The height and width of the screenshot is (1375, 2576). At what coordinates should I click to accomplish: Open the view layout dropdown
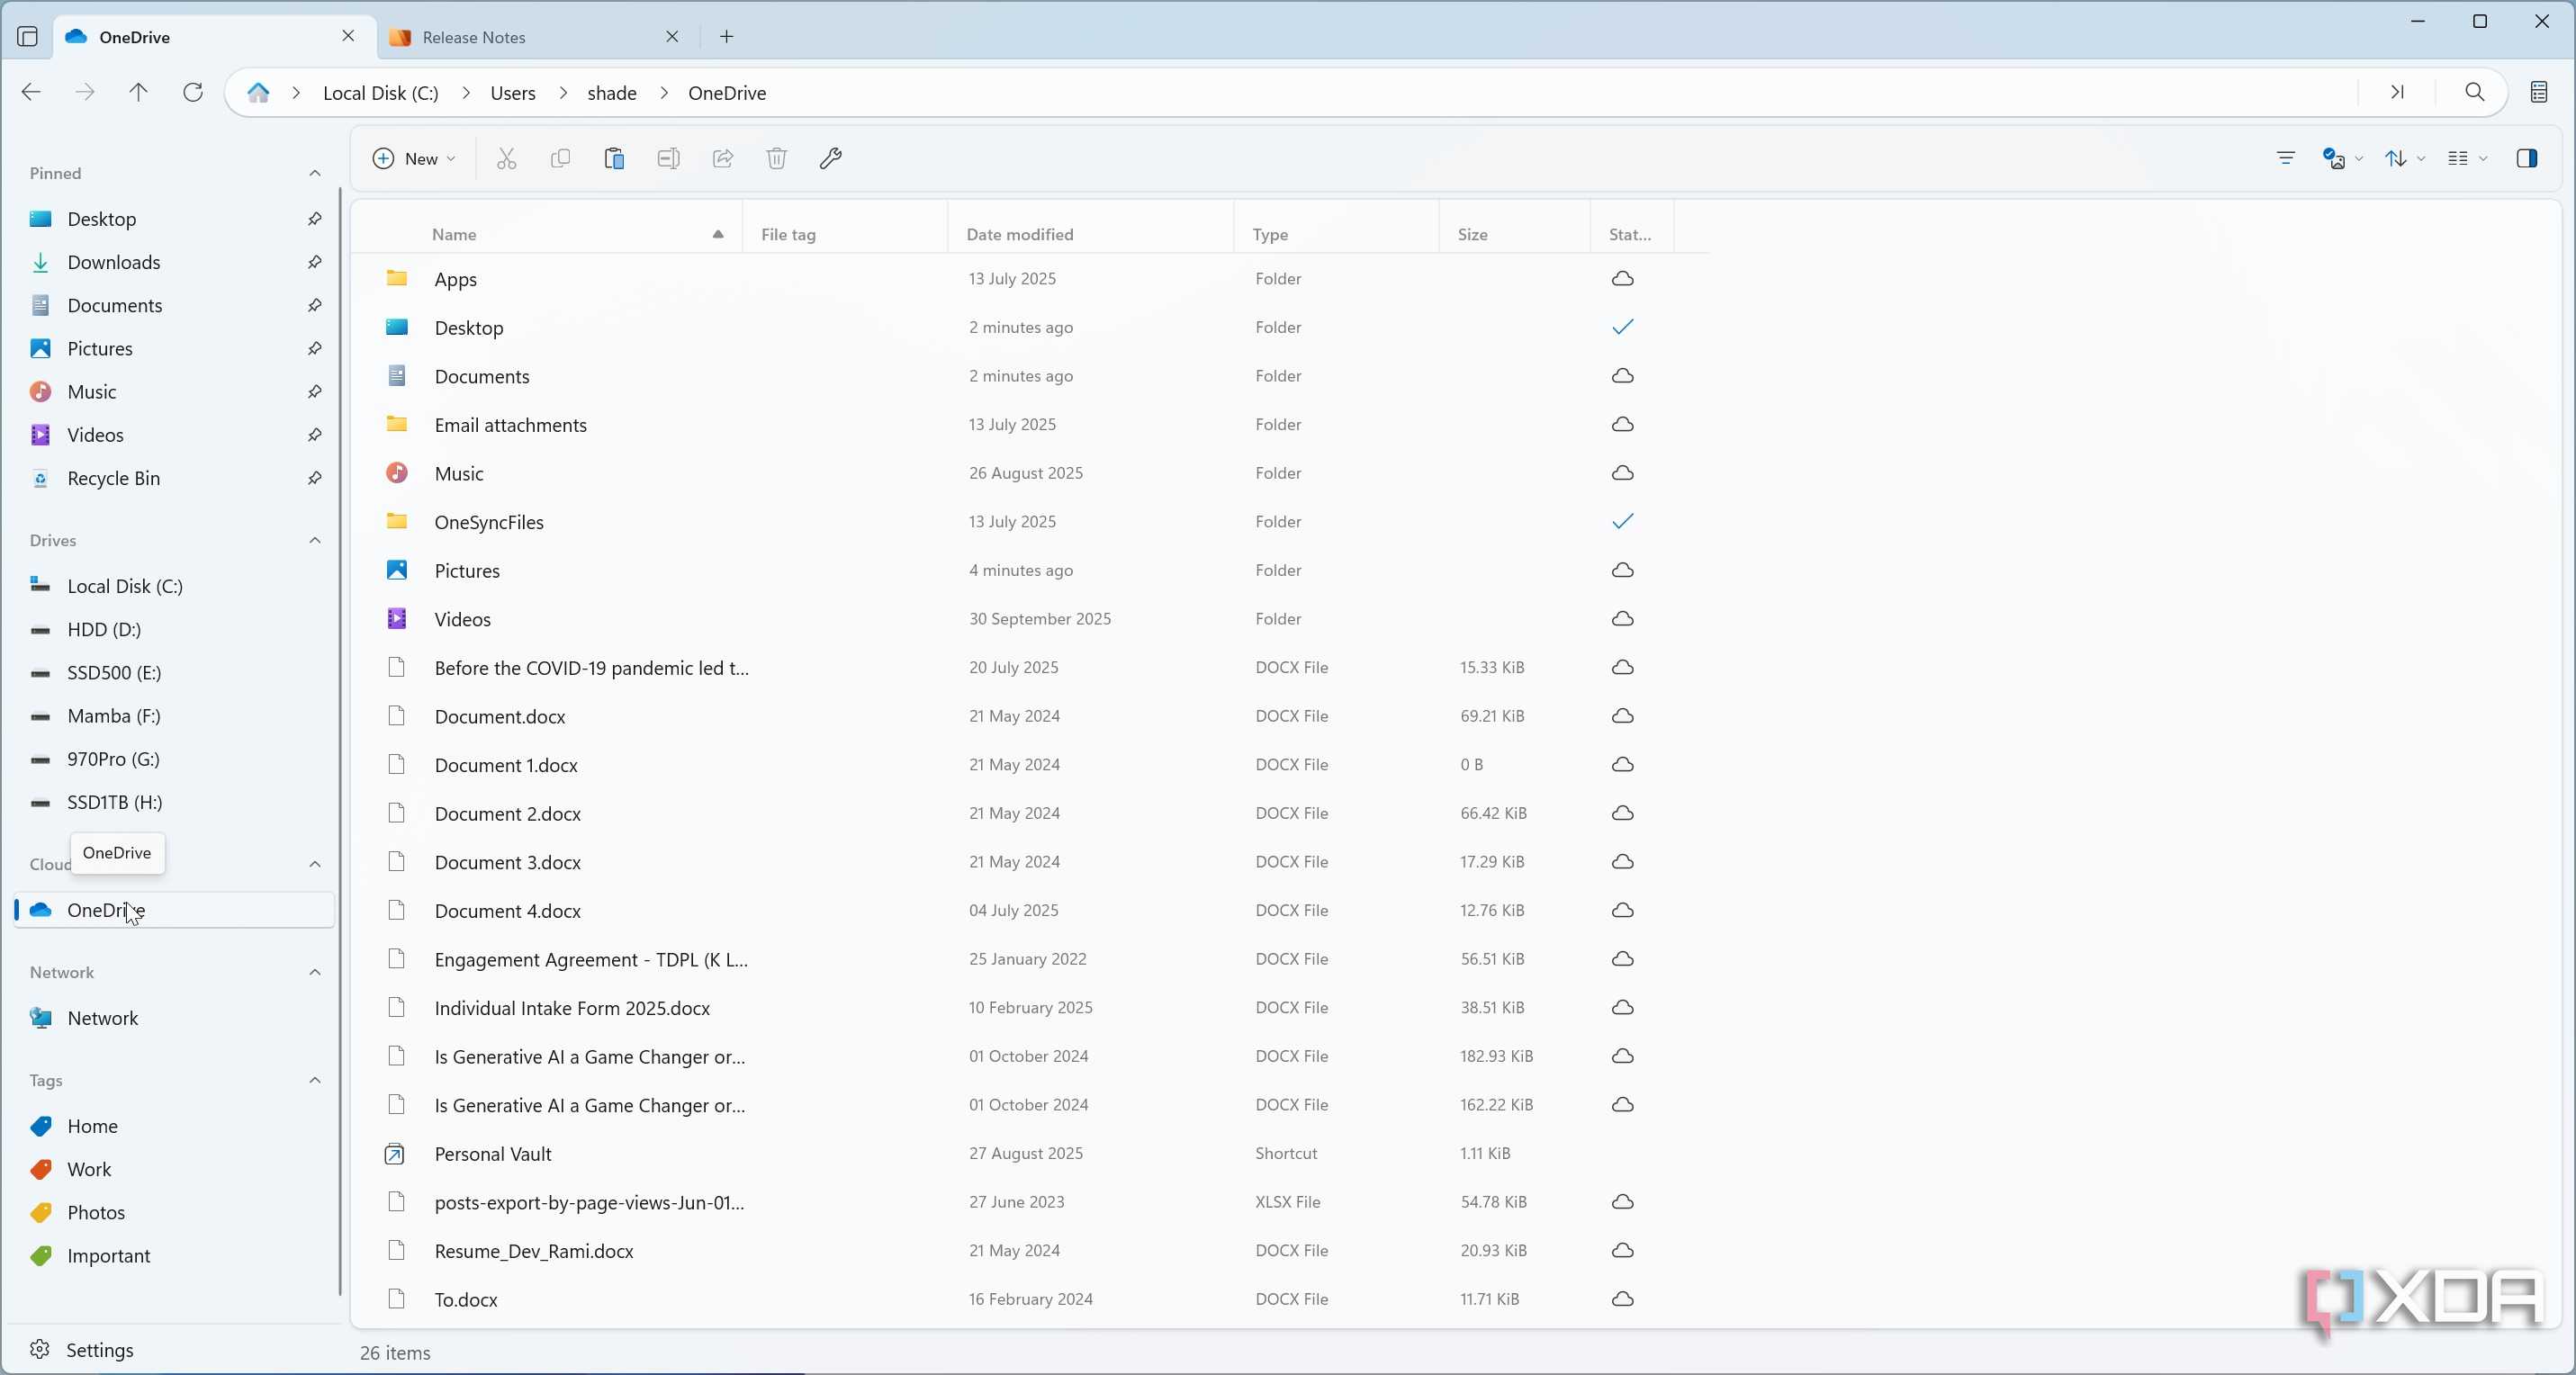[x=2467, y=158]
